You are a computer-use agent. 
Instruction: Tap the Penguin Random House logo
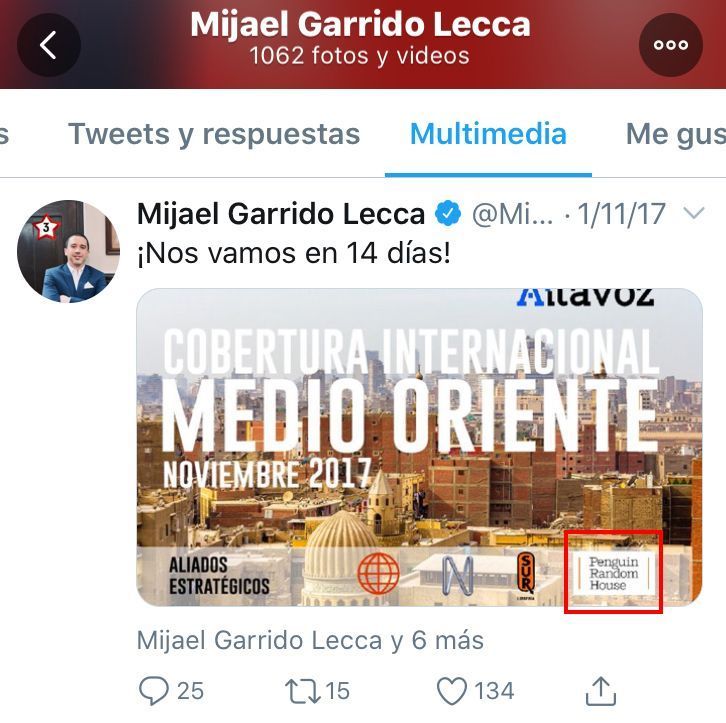[613, 573]
